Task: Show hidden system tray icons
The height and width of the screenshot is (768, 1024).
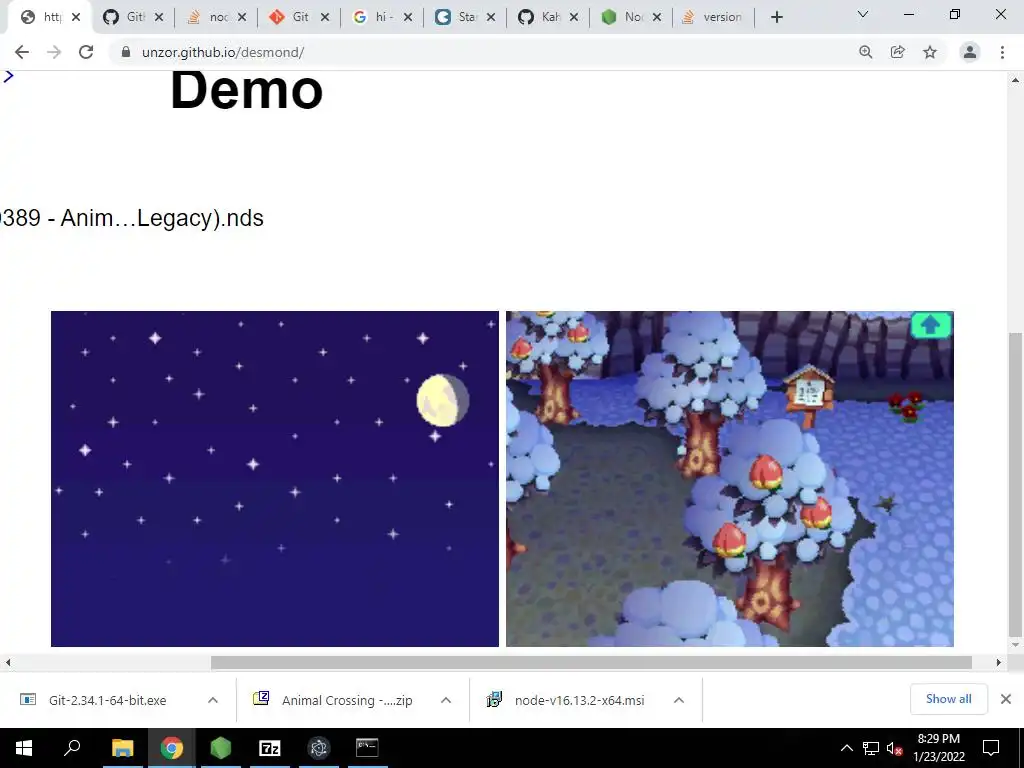Action: (846, 748)
